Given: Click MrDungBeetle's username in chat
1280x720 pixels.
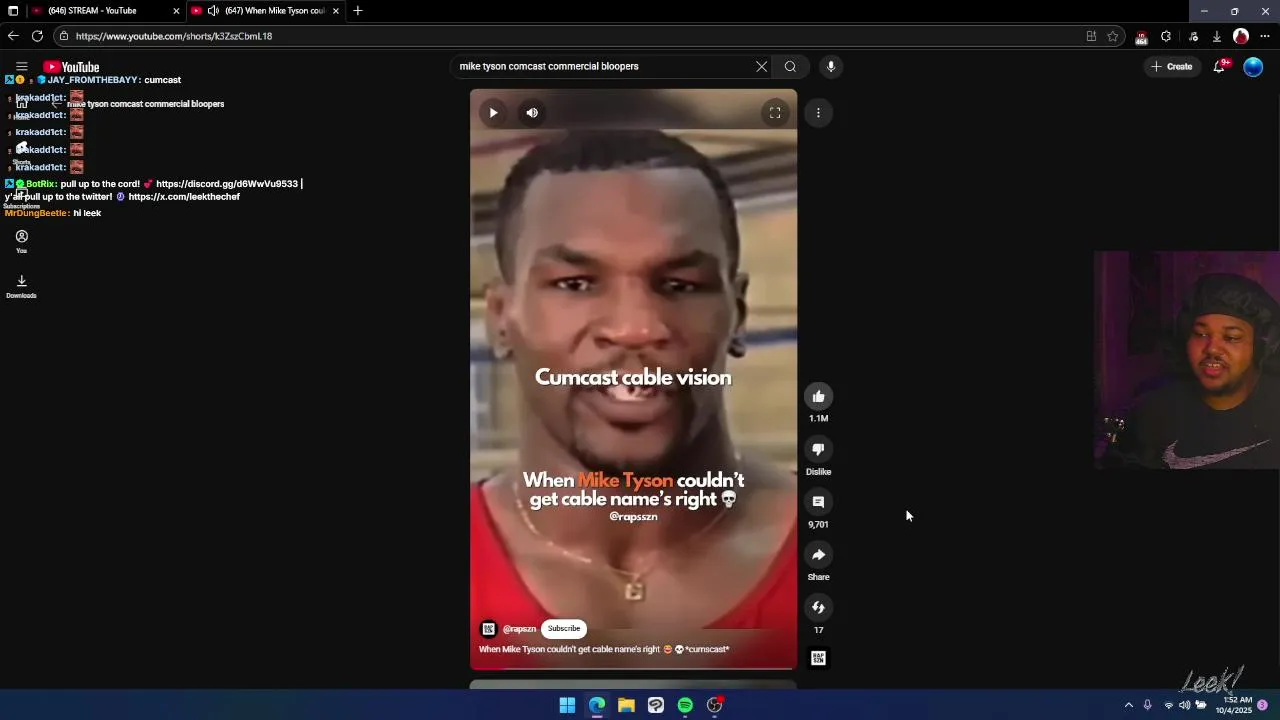Looking at the screenshot, I should [x=37, y=213].
